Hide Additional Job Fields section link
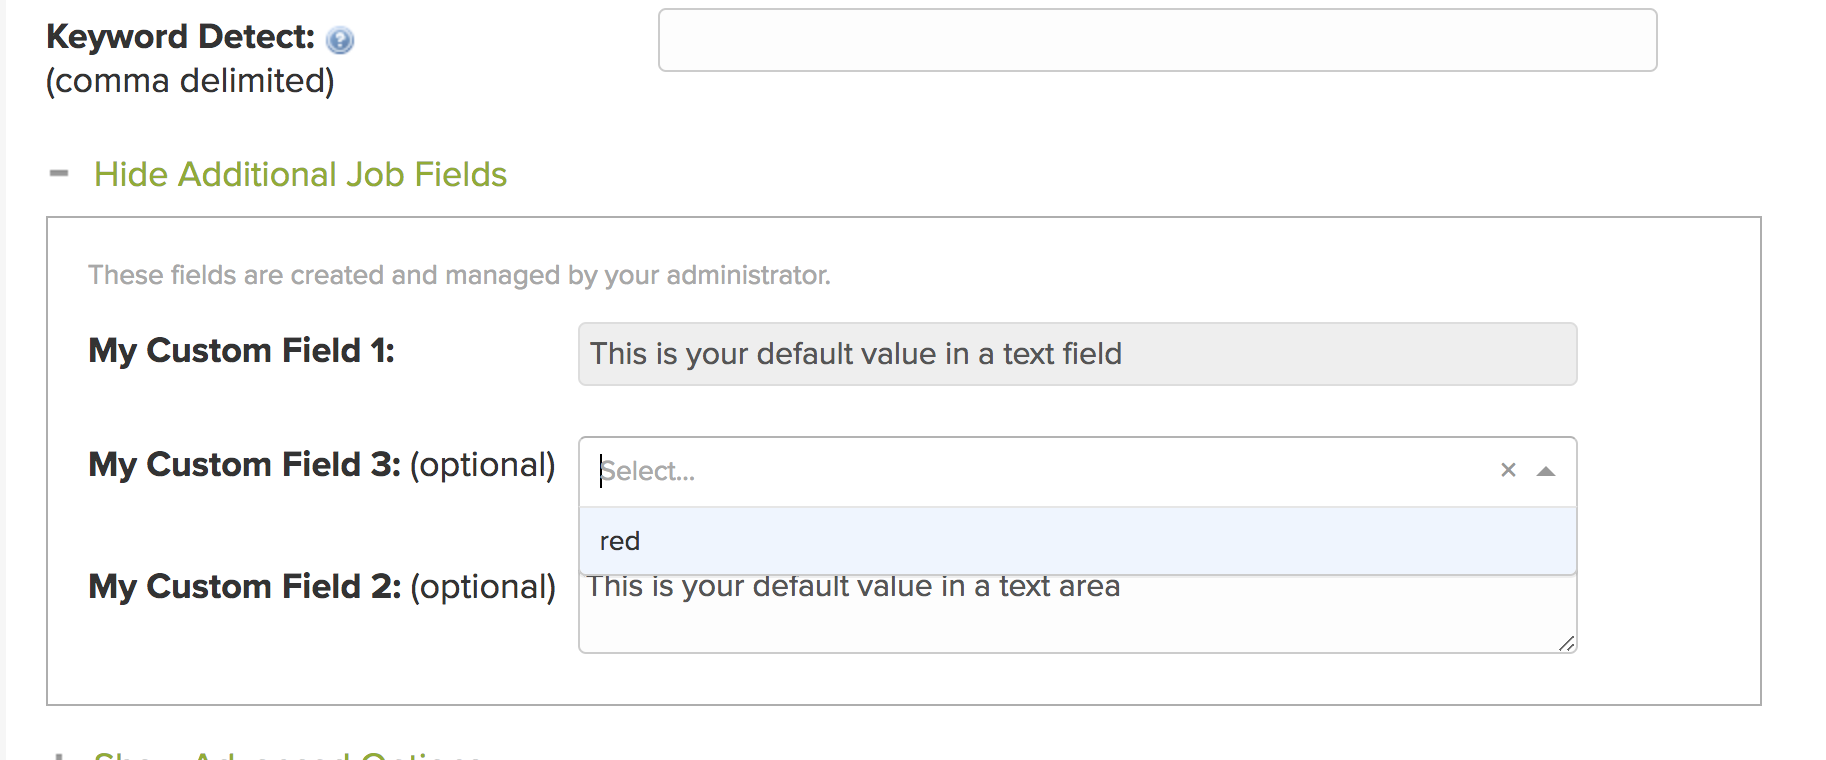1826x760 pixels. point(300,174)
